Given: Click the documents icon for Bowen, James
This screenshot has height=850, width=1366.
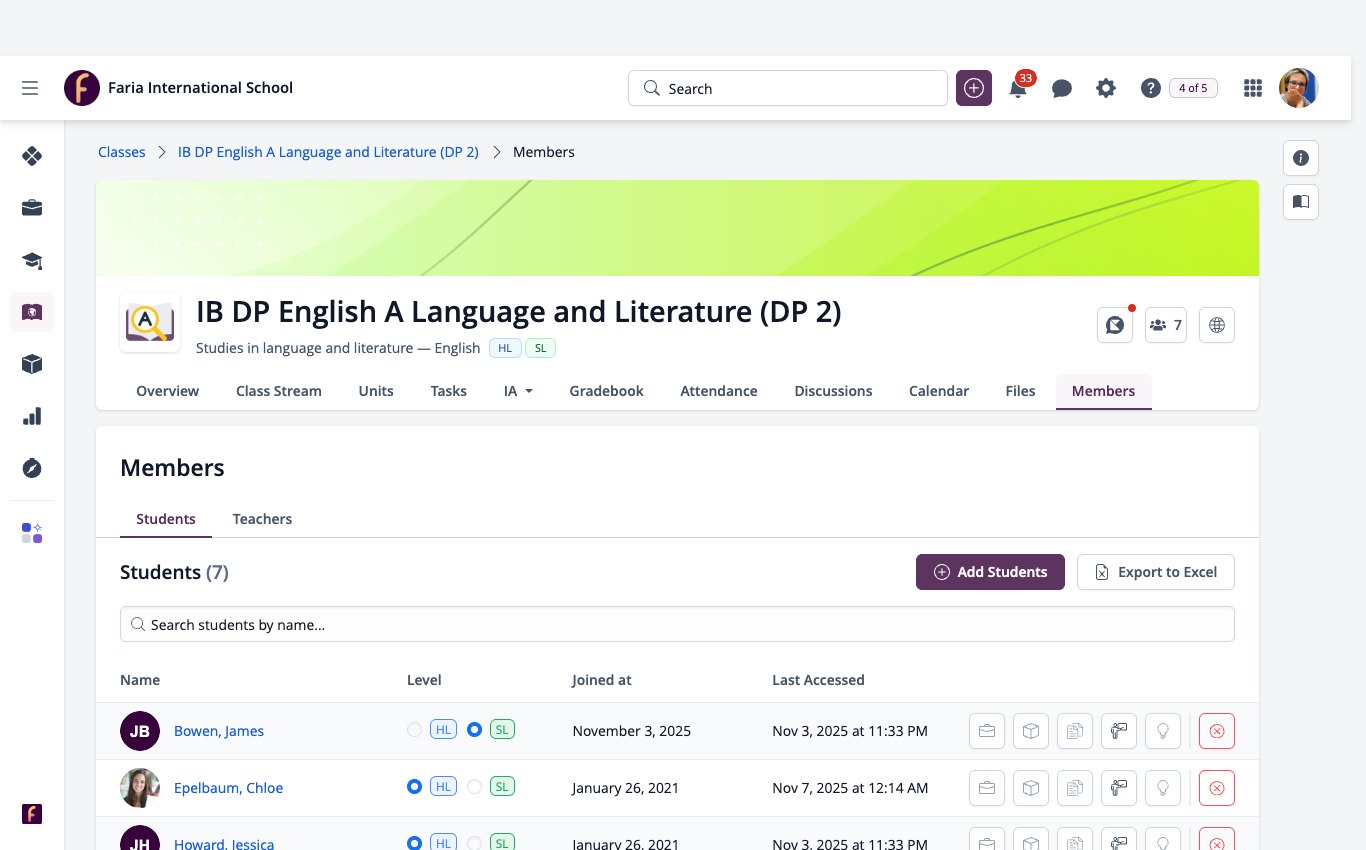Looking at the screenshot, I should point(1075,731).
